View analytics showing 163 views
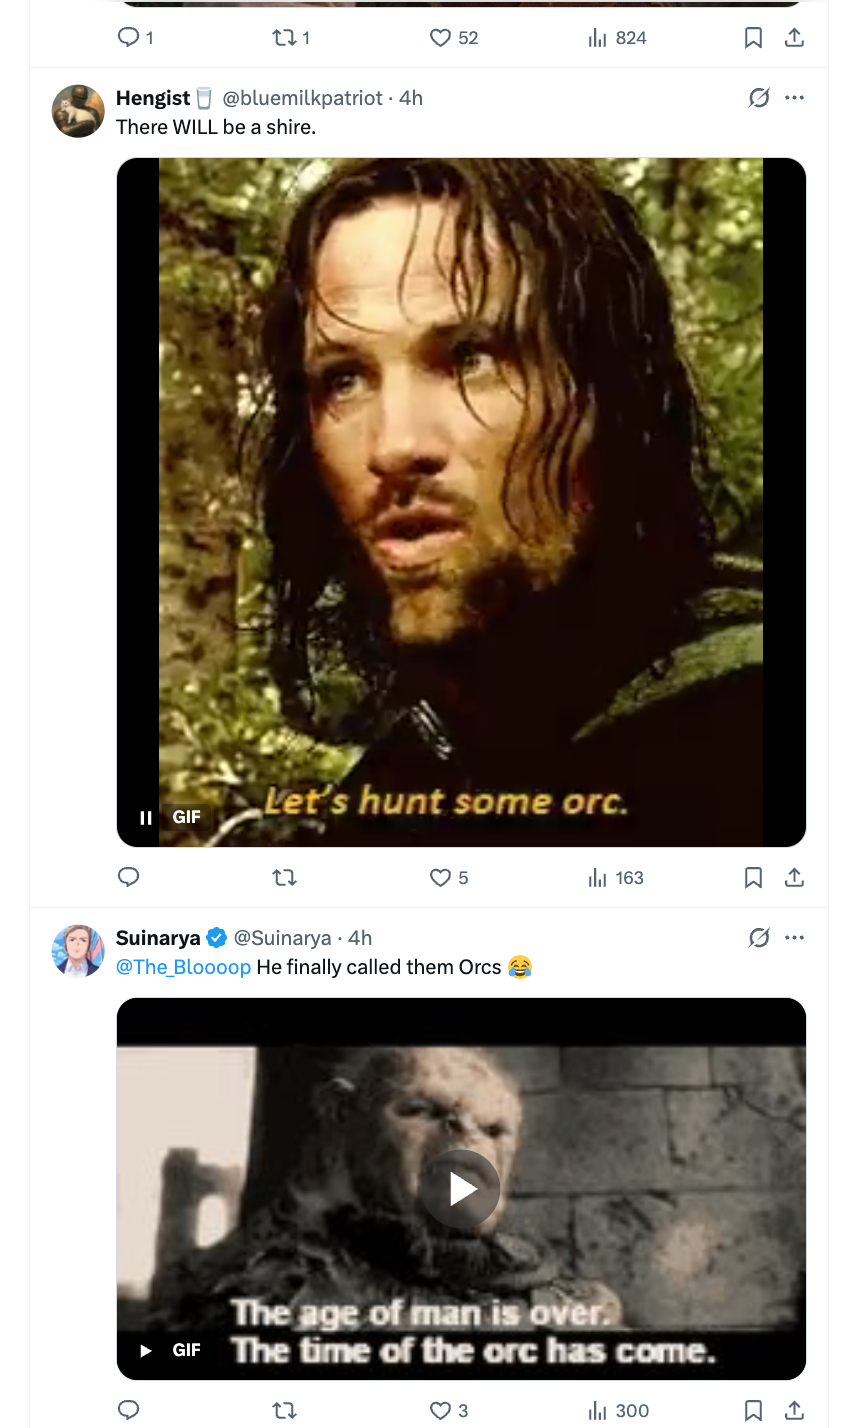Image resolution: width=850 pixels, height=1428 pixels. point(616,877)
